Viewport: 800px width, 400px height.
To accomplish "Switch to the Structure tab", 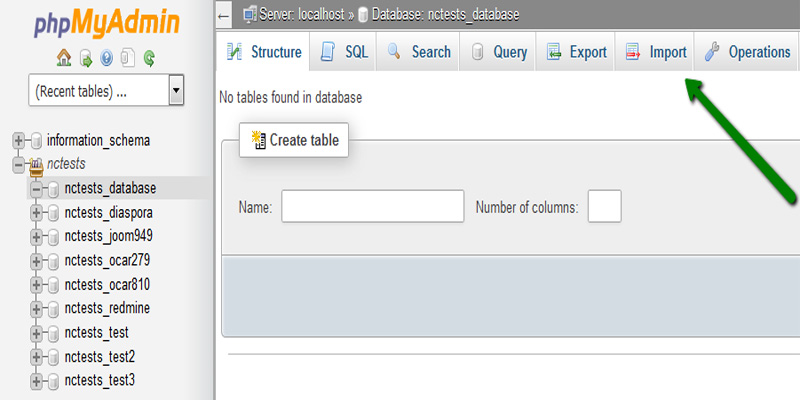I will (x=263, y=52).
